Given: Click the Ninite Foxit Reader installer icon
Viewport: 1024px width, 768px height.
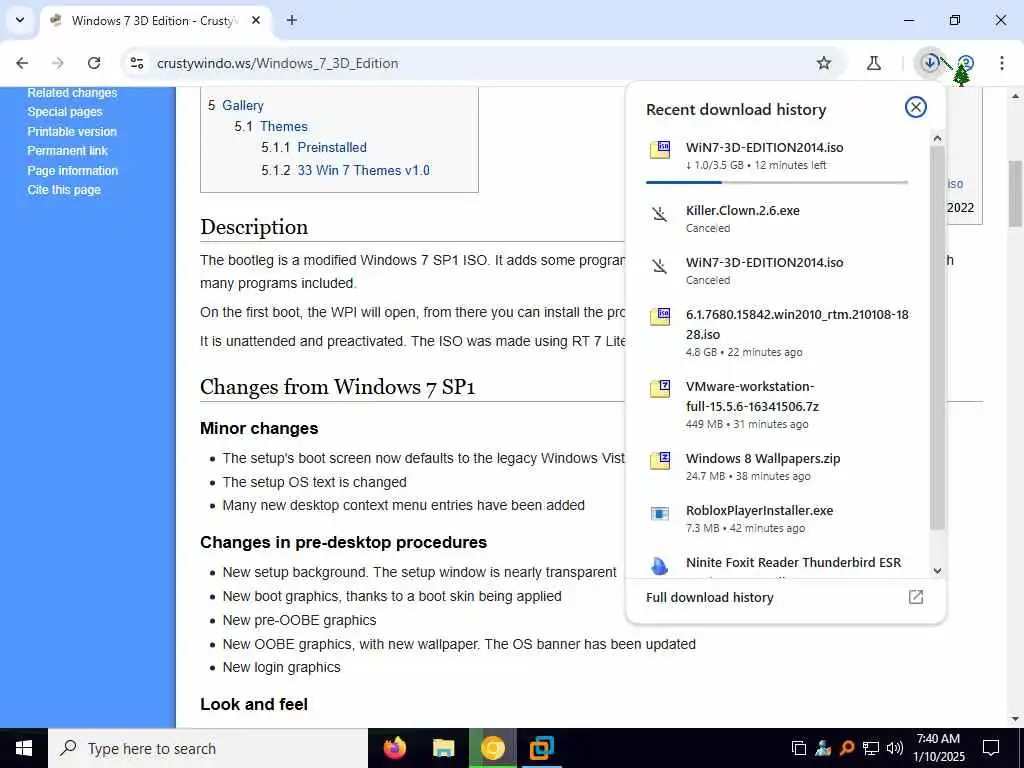Looking at the screenshot, I should (660, 566).
